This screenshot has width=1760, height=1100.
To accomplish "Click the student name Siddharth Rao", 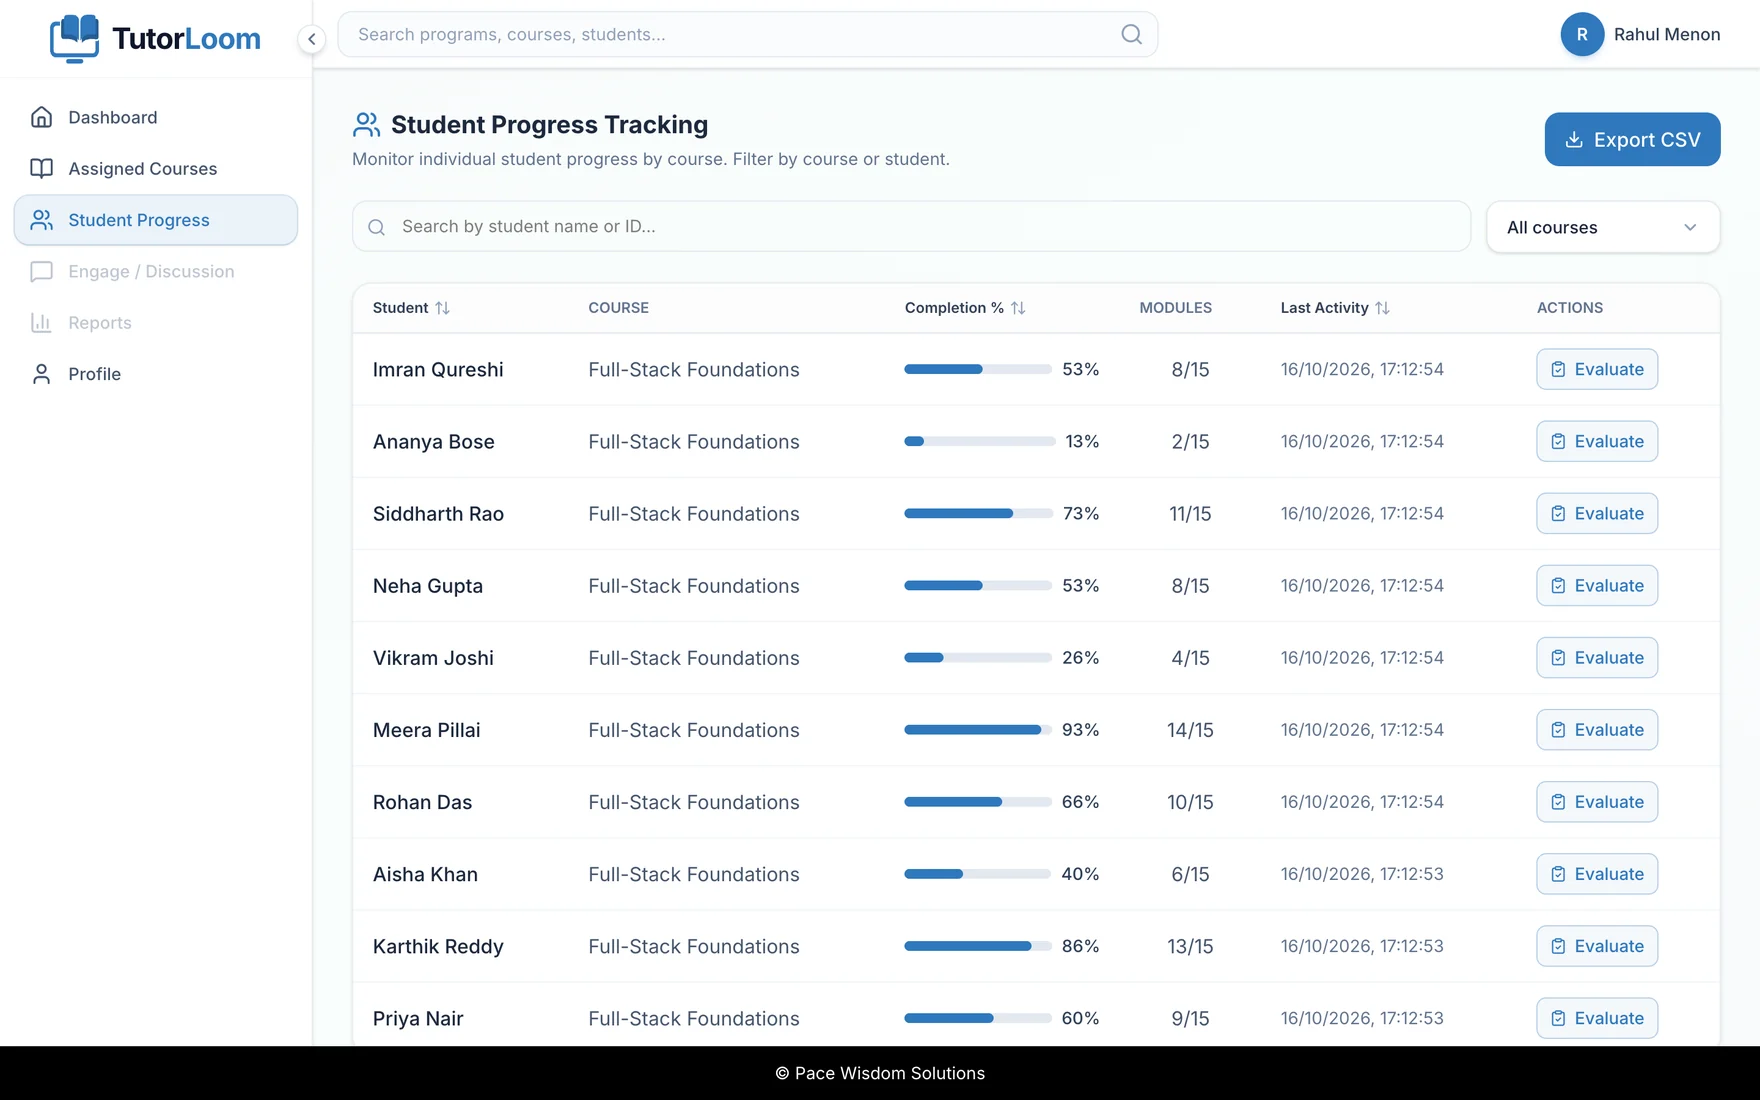I will coord(438,514).
